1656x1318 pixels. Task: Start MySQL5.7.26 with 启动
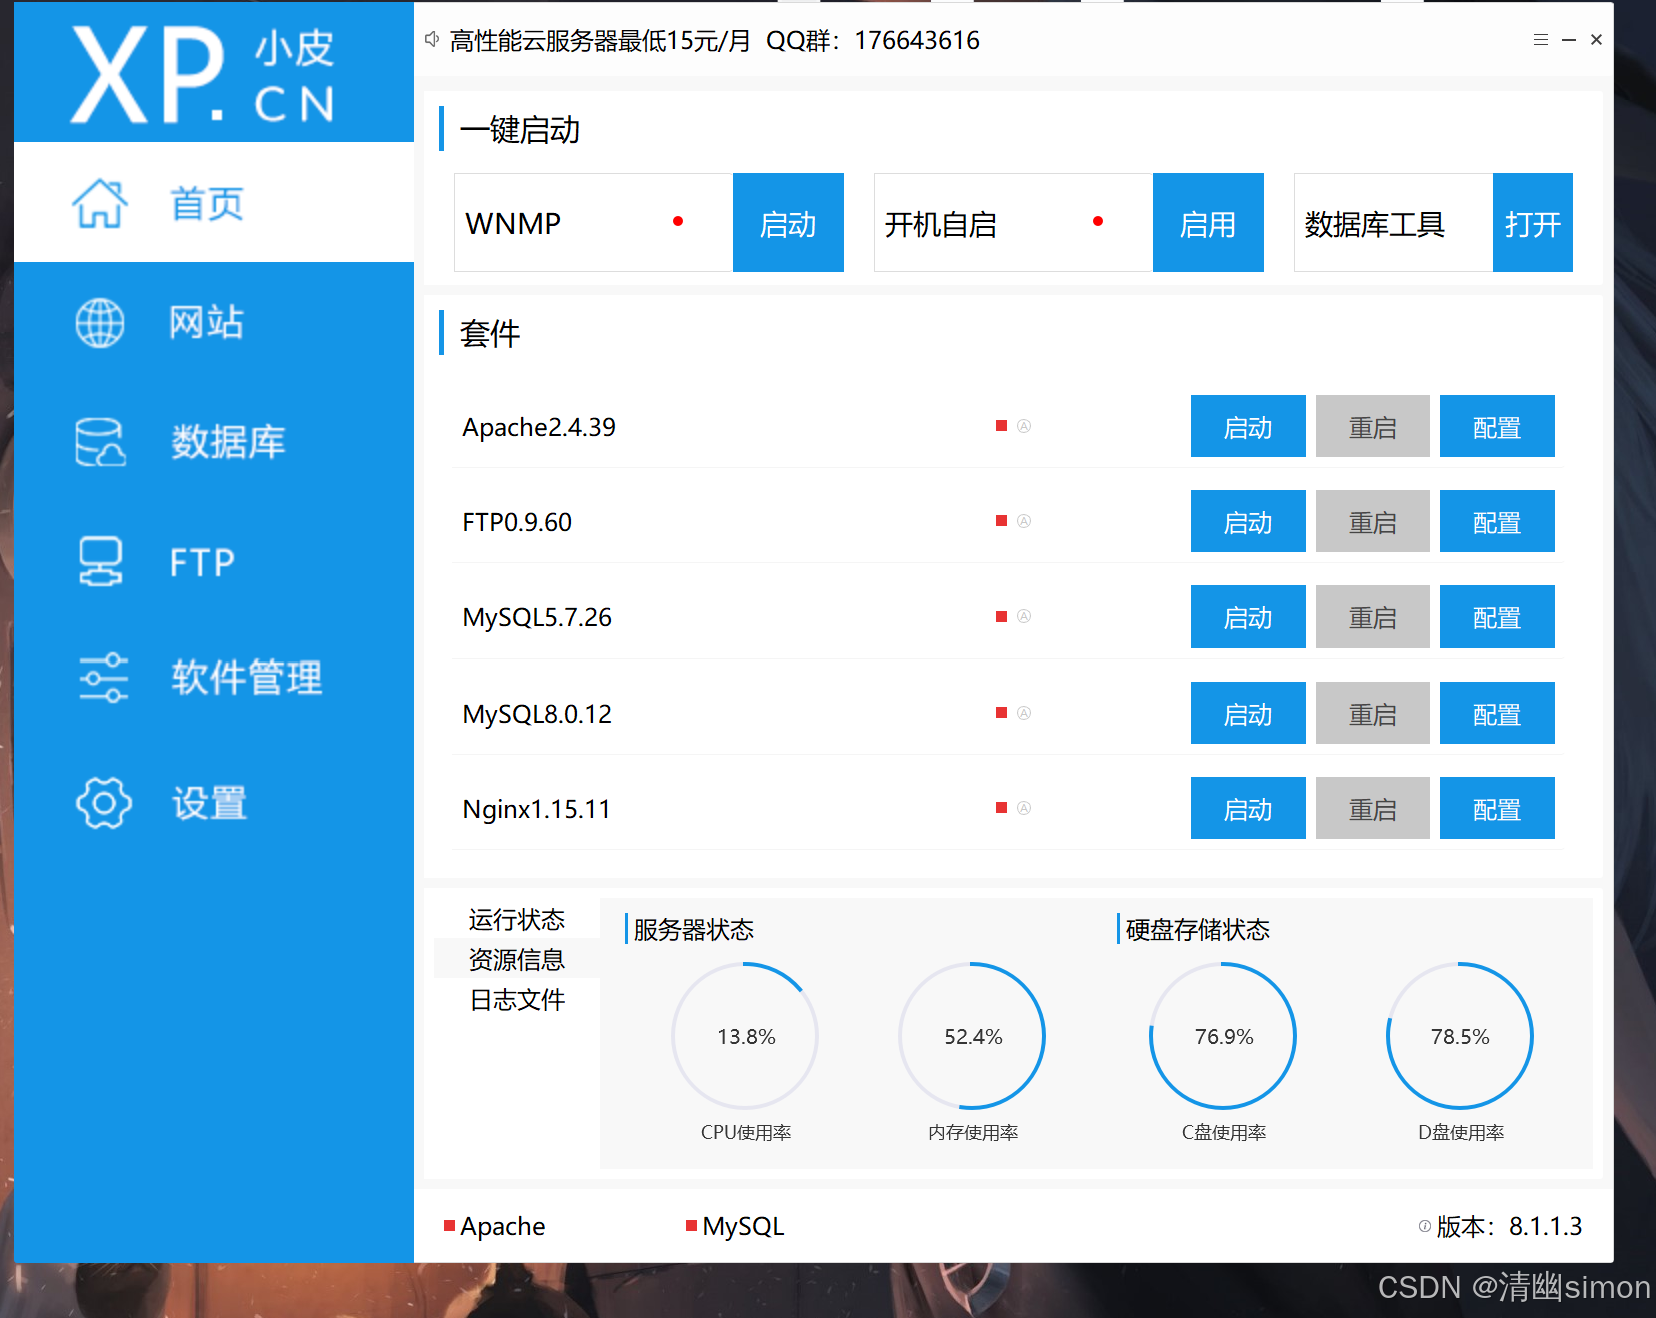(x=1248, y=616)
